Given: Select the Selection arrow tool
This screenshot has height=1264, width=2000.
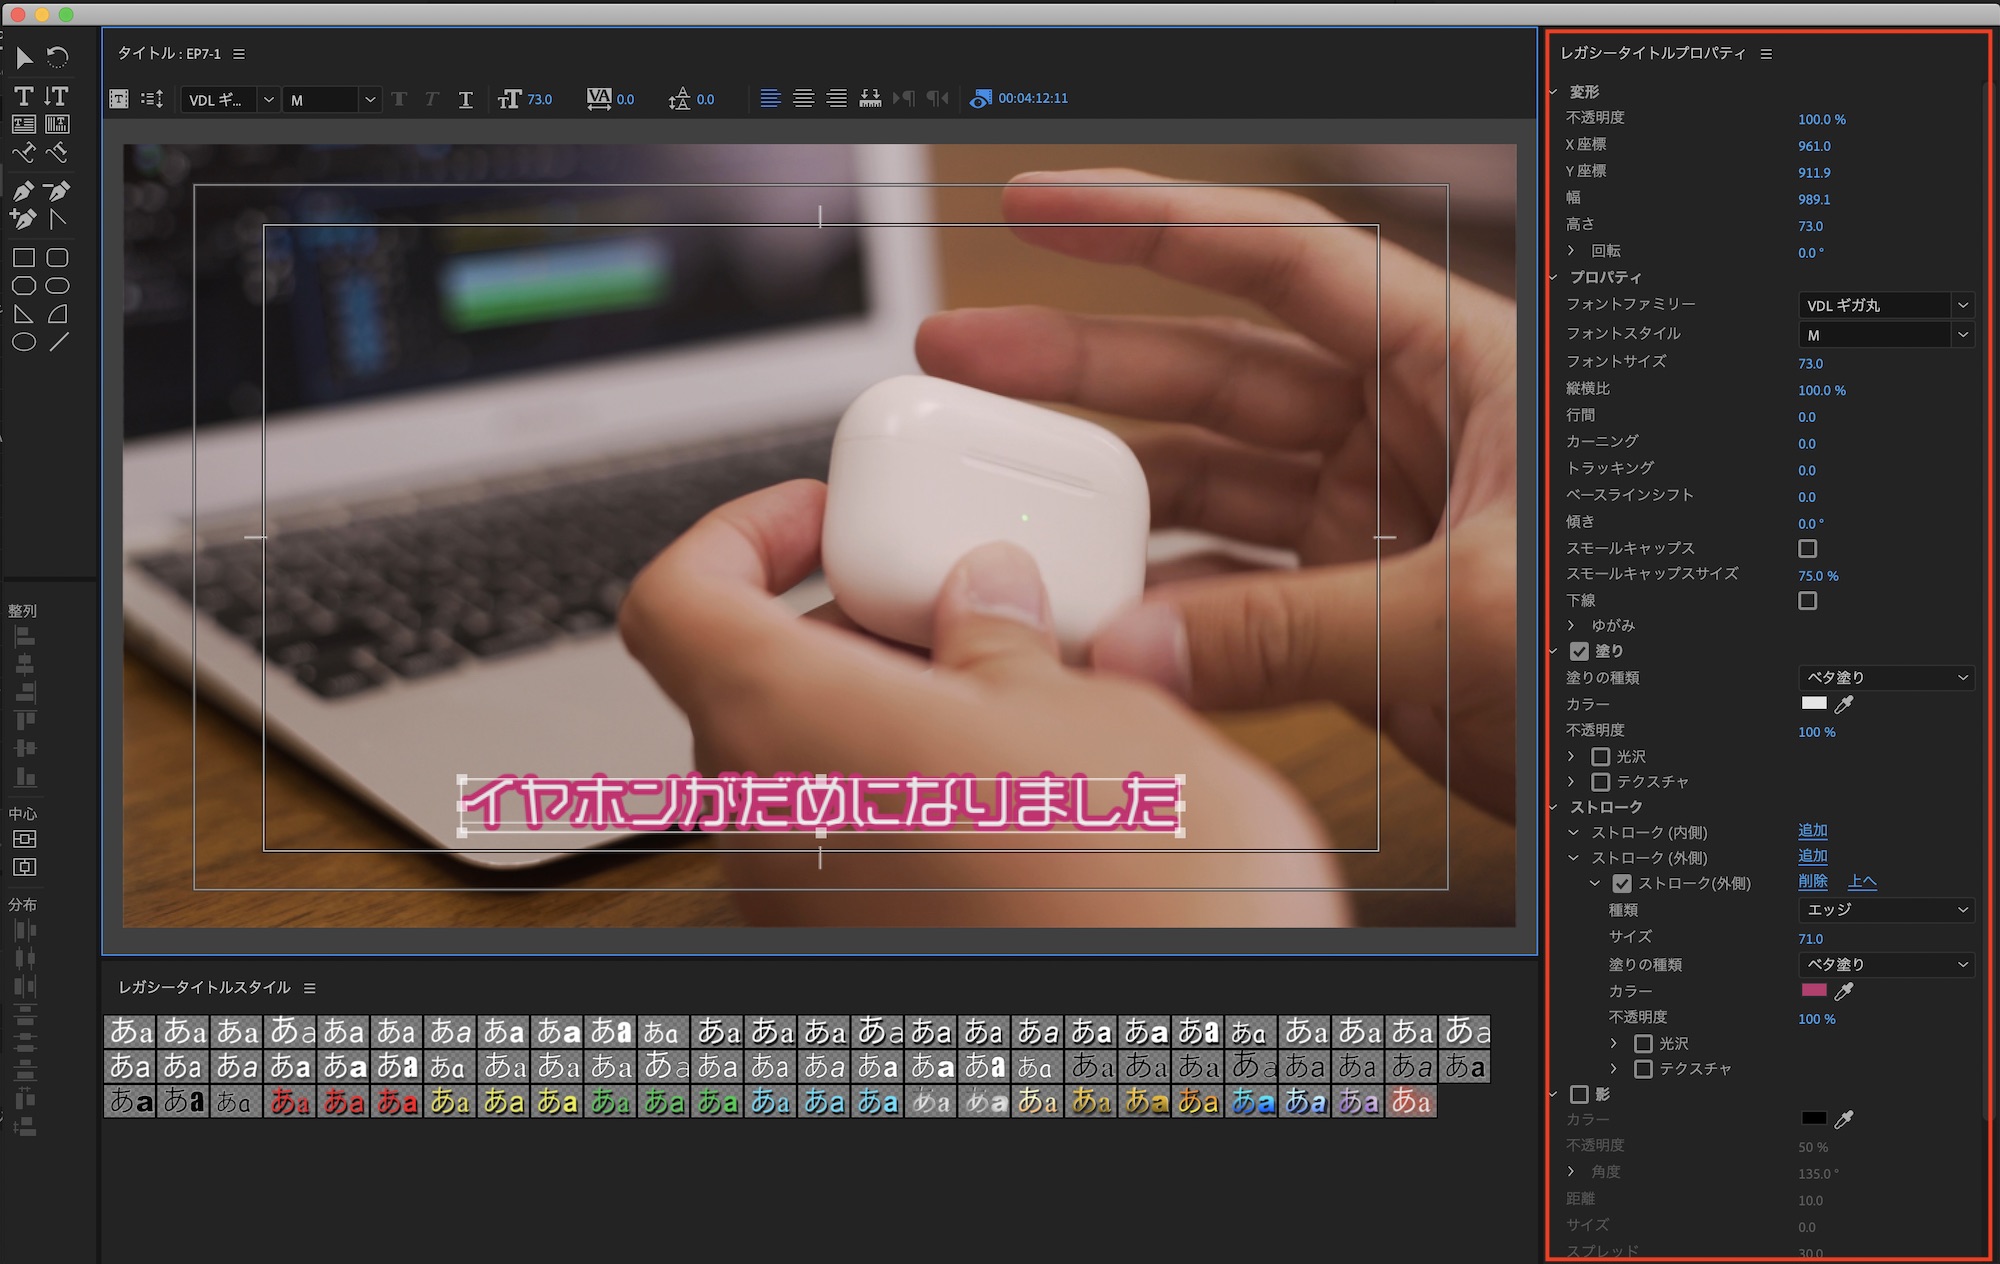Looking at the screenshot, I should pyautogui.click(x=24, y=58).
